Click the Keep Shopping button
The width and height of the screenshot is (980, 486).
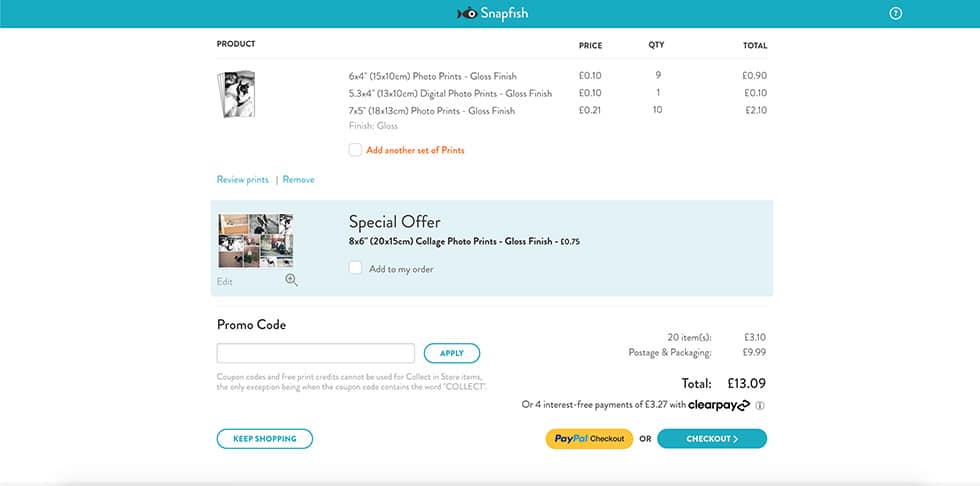[x=265, y=438]
